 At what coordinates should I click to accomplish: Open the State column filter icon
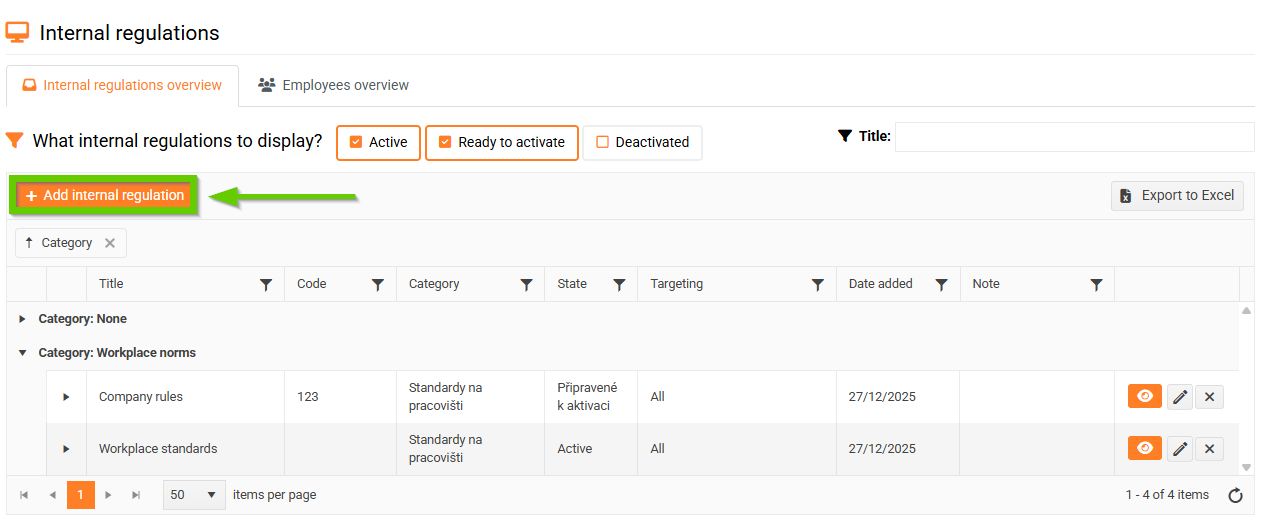(x=619, y=285)
